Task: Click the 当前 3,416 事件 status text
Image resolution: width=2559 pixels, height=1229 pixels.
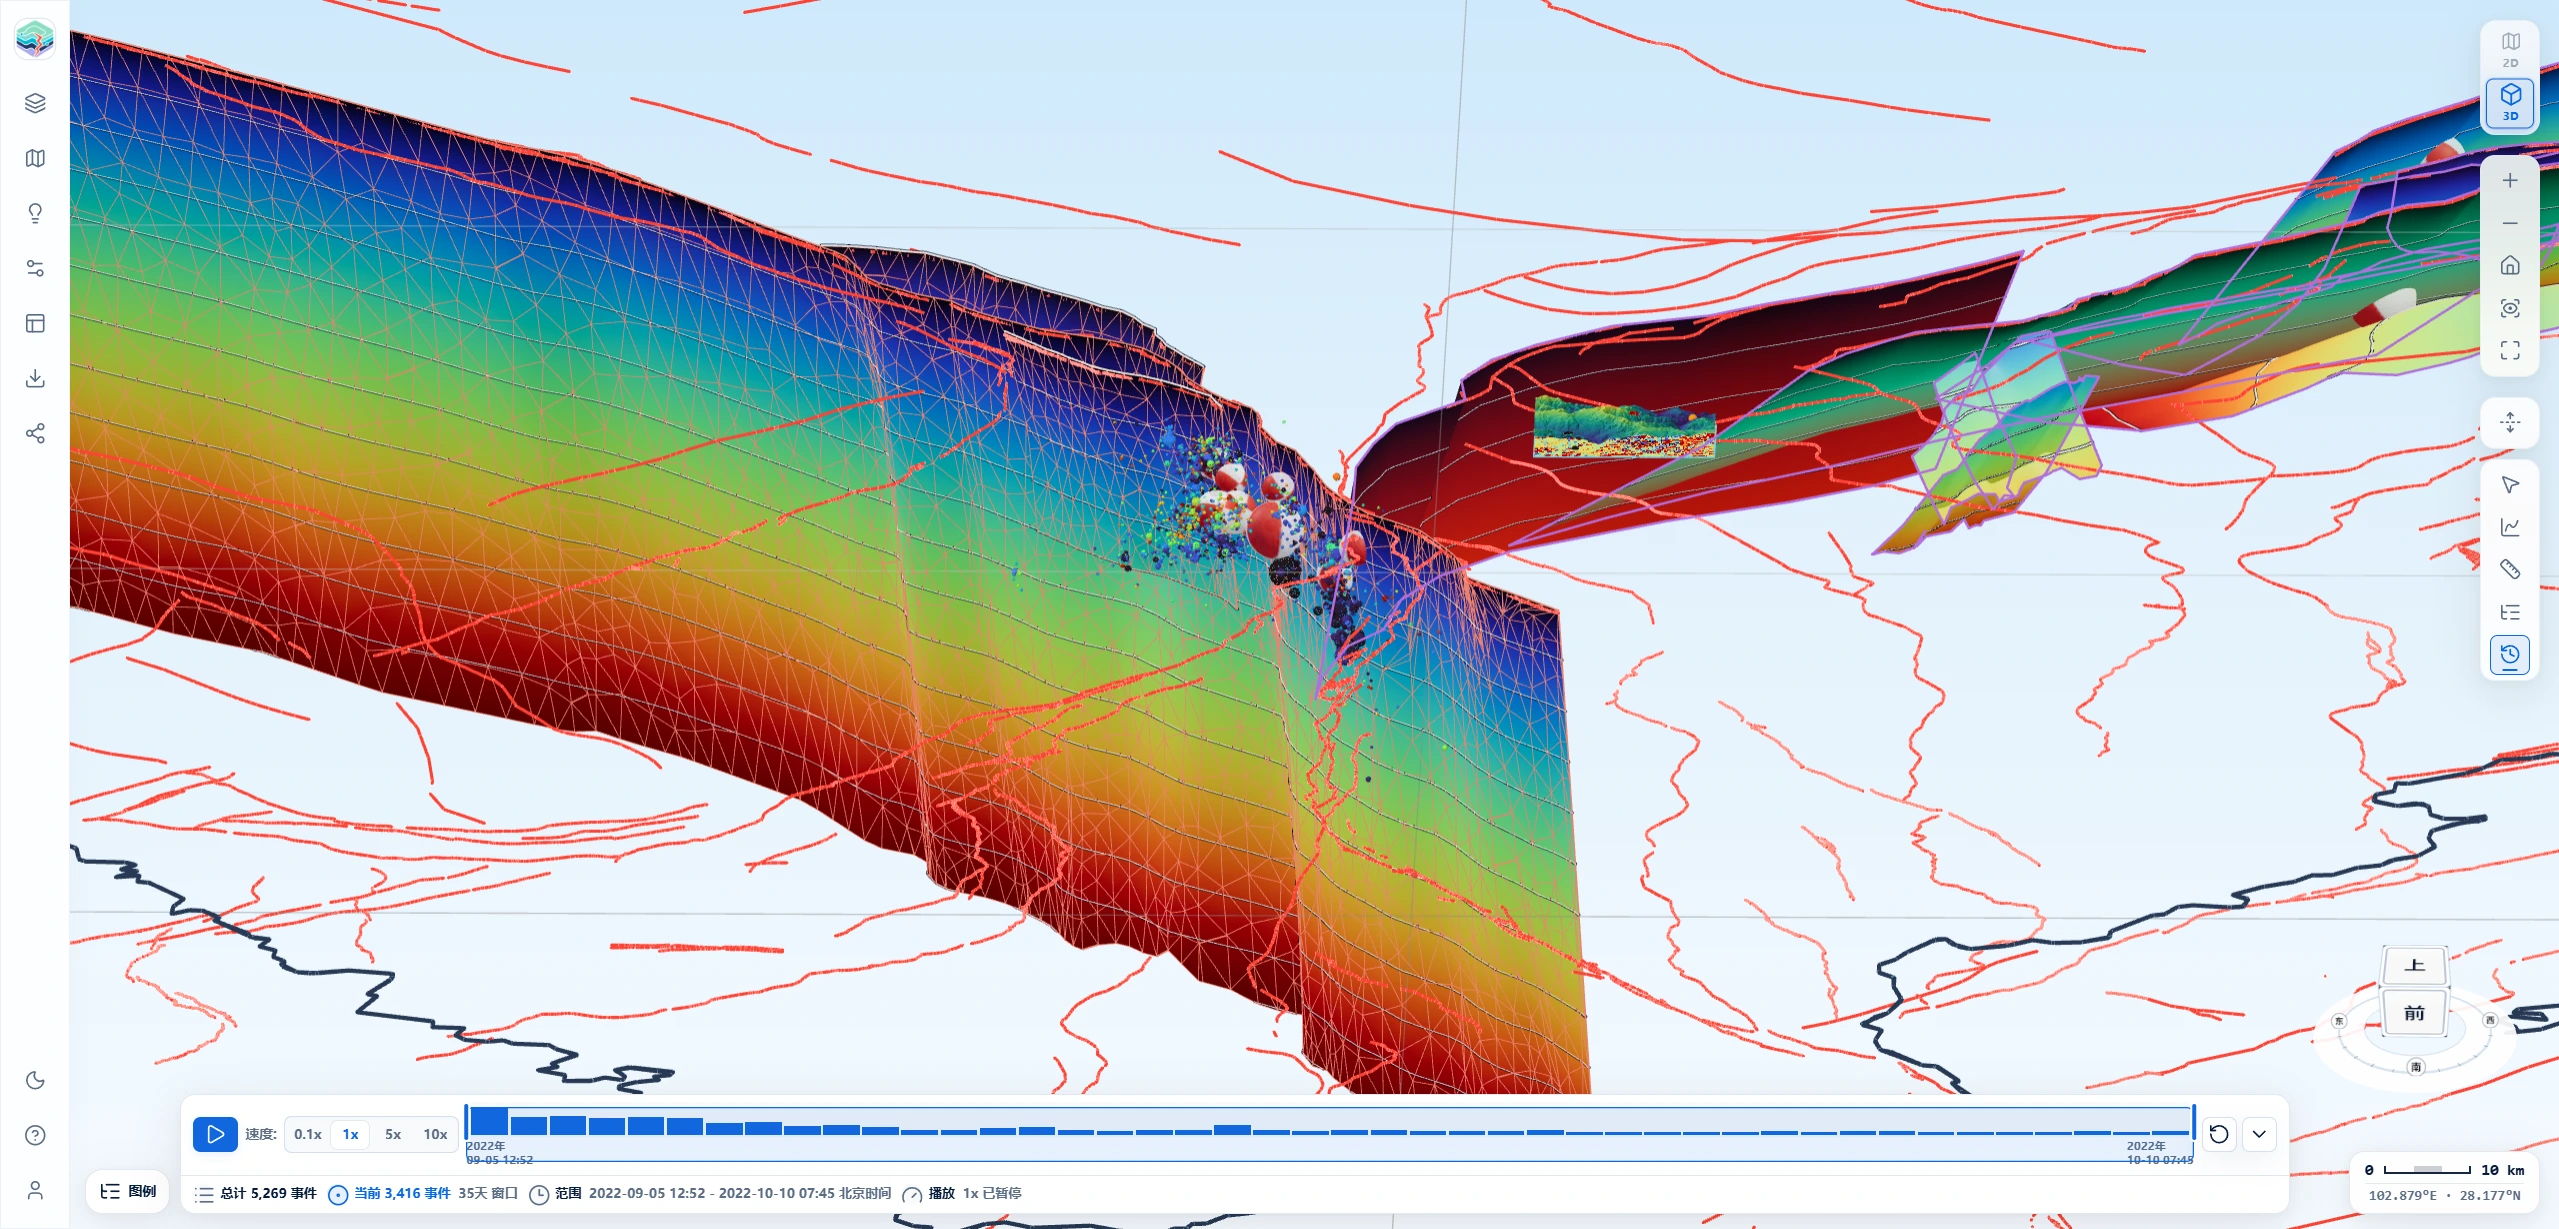Action: point(402,1193)
